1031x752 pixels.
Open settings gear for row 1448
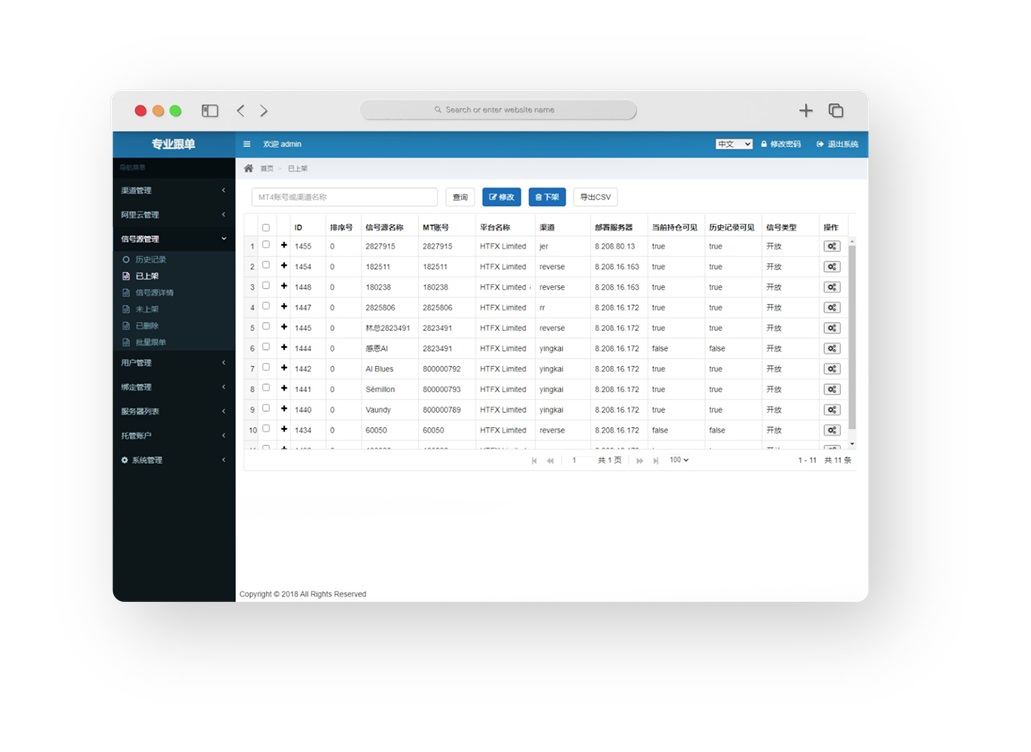[832, 287]
